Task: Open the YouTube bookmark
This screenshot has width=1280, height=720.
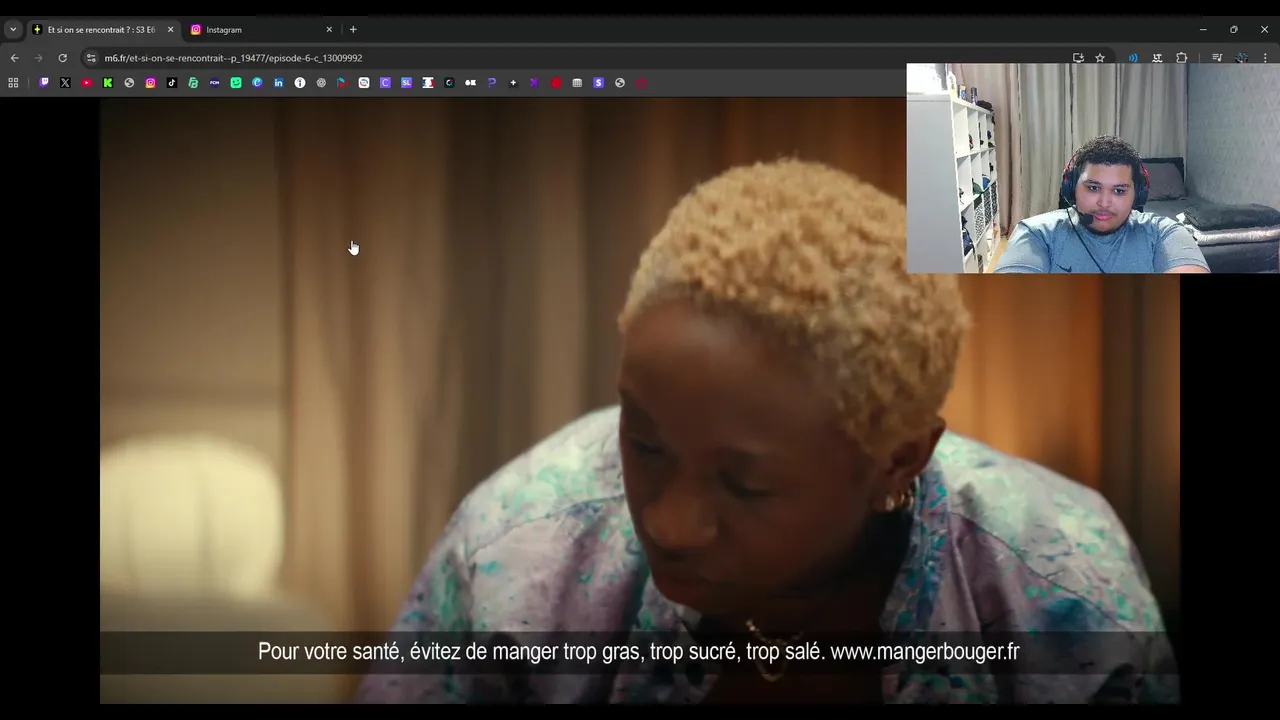Action: (87, 83)
